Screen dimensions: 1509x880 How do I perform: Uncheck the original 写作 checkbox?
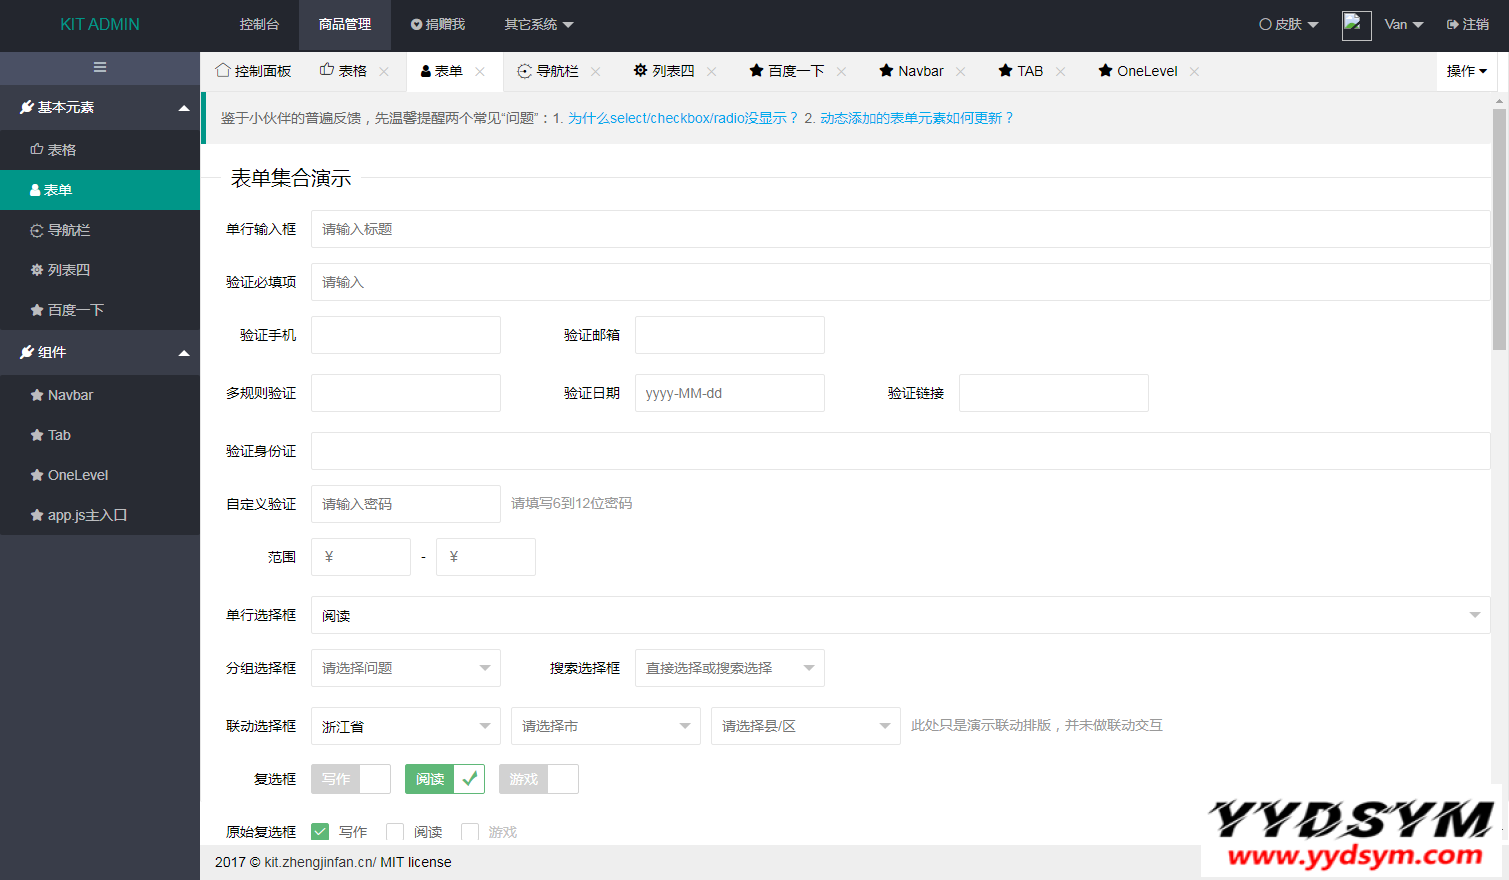(x=320, y=832)
